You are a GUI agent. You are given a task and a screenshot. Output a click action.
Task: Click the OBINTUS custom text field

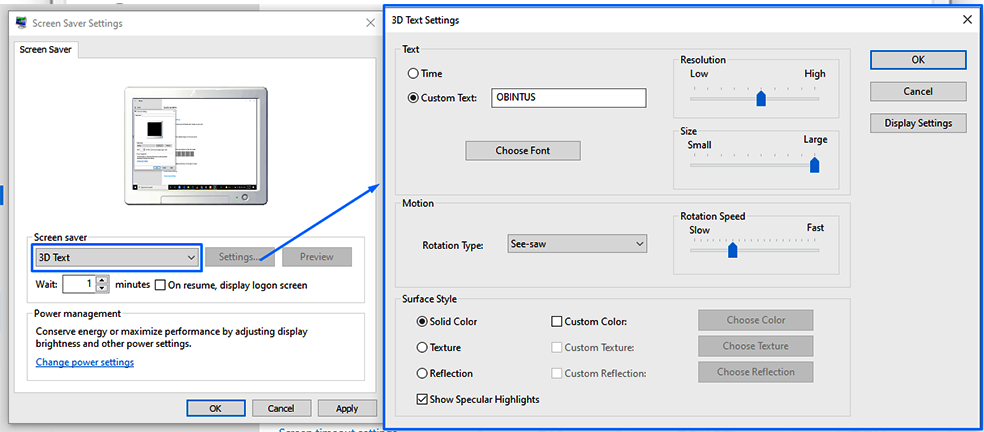(569, 98)
